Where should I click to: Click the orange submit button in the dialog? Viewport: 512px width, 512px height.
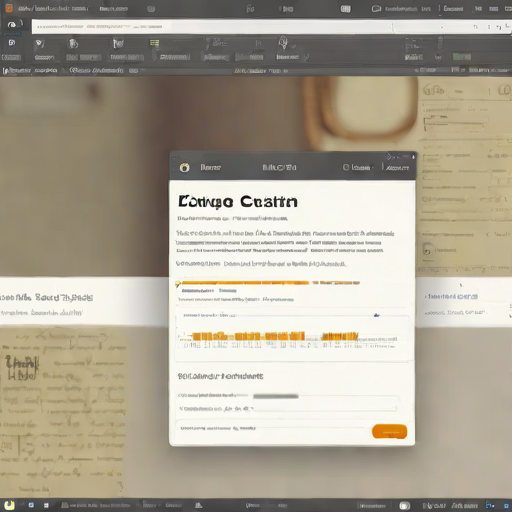389,431
